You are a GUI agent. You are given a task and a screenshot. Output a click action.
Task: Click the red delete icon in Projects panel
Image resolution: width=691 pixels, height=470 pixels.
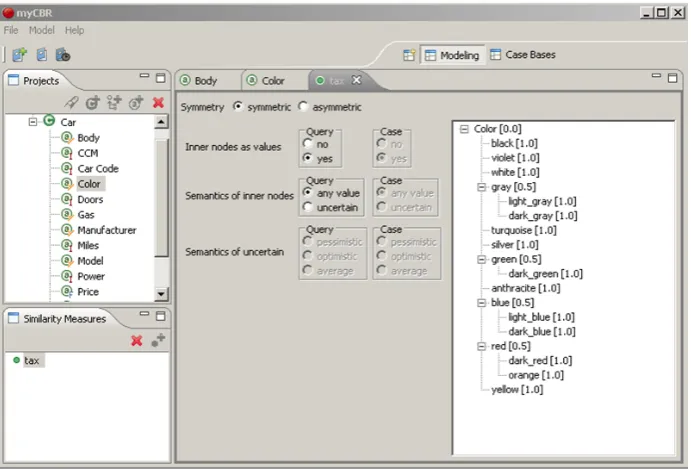tap(158, 103)
